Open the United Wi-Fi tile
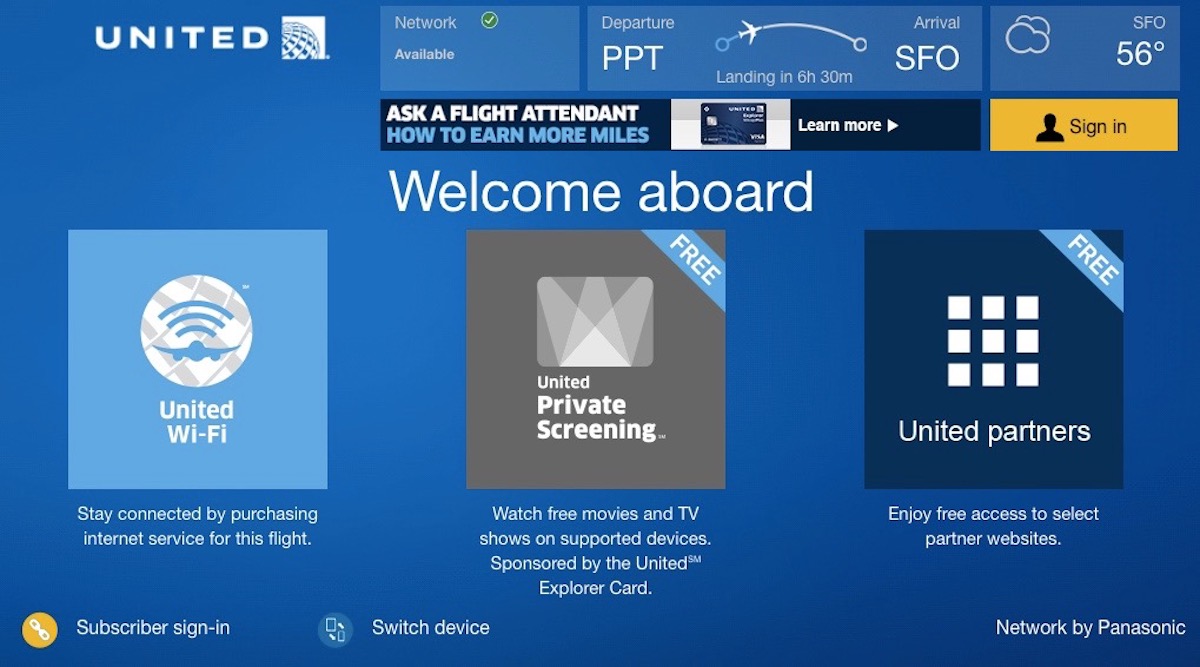The height and width of the screenshot is (667, 1200). click(197, 359)
